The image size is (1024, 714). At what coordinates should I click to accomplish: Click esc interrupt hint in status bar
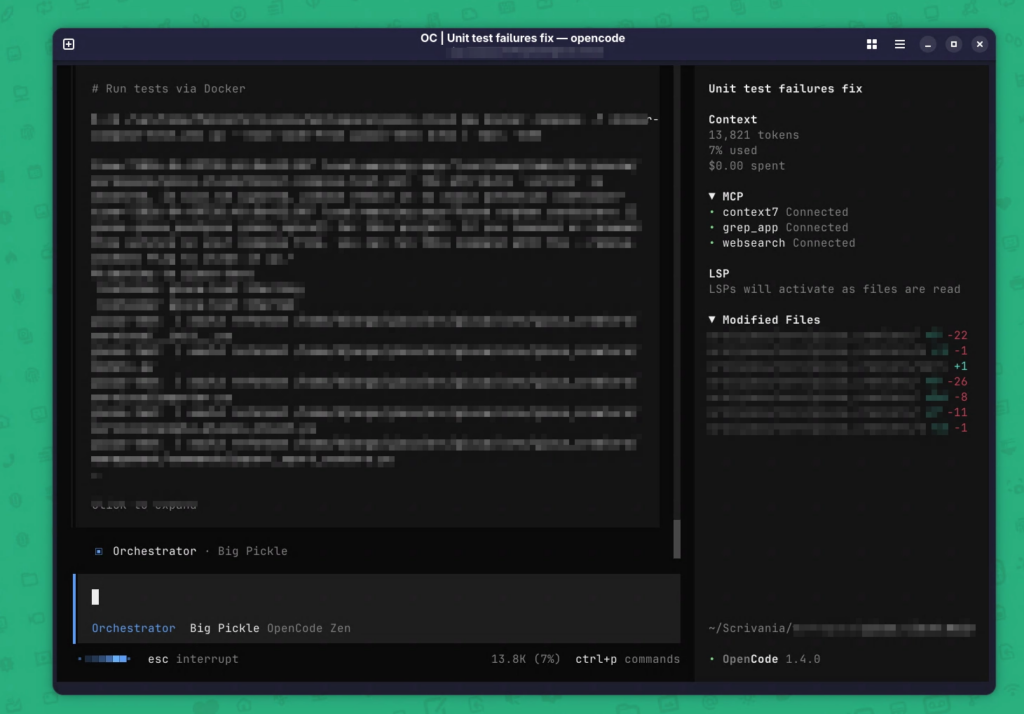[193, 659]
